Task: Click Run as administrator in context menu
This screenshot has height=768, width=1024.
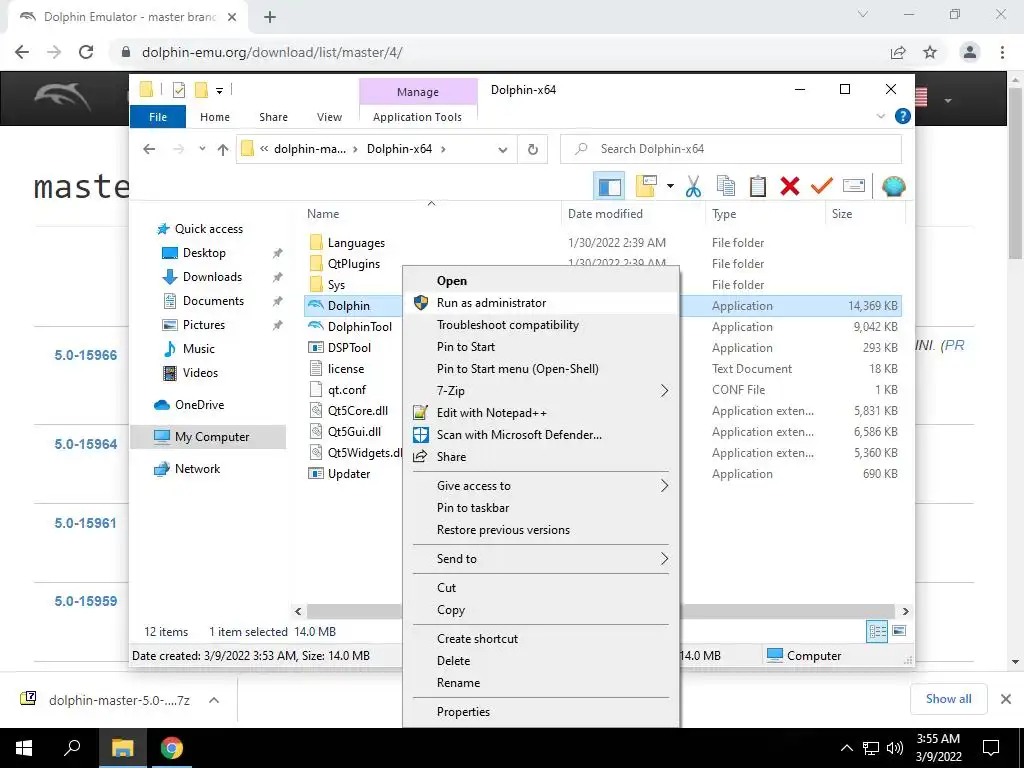Action: [x=542, y=303]
